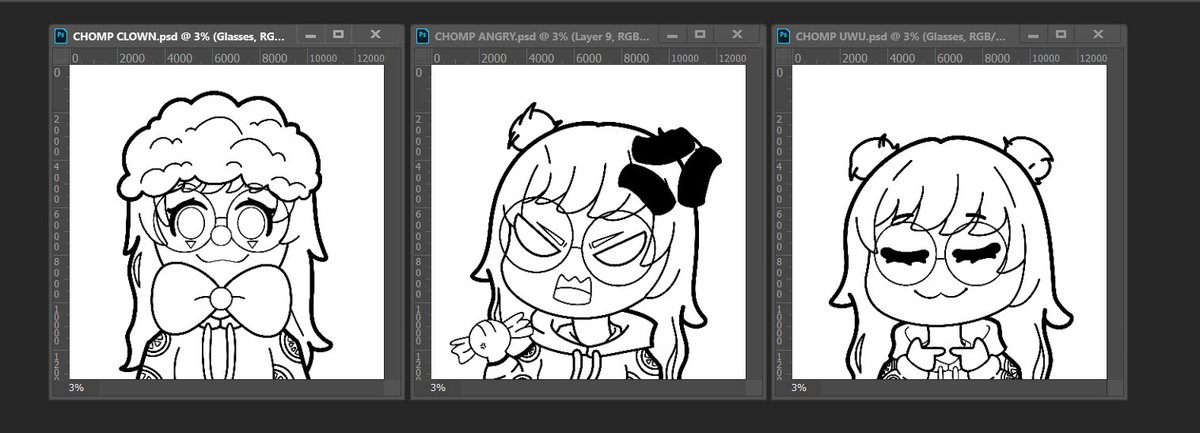The width and height of the screenshot is (1200, 433).
Task: Click the vertical ruler in CHOMP UWU window
Action: (x=785, y=223)
